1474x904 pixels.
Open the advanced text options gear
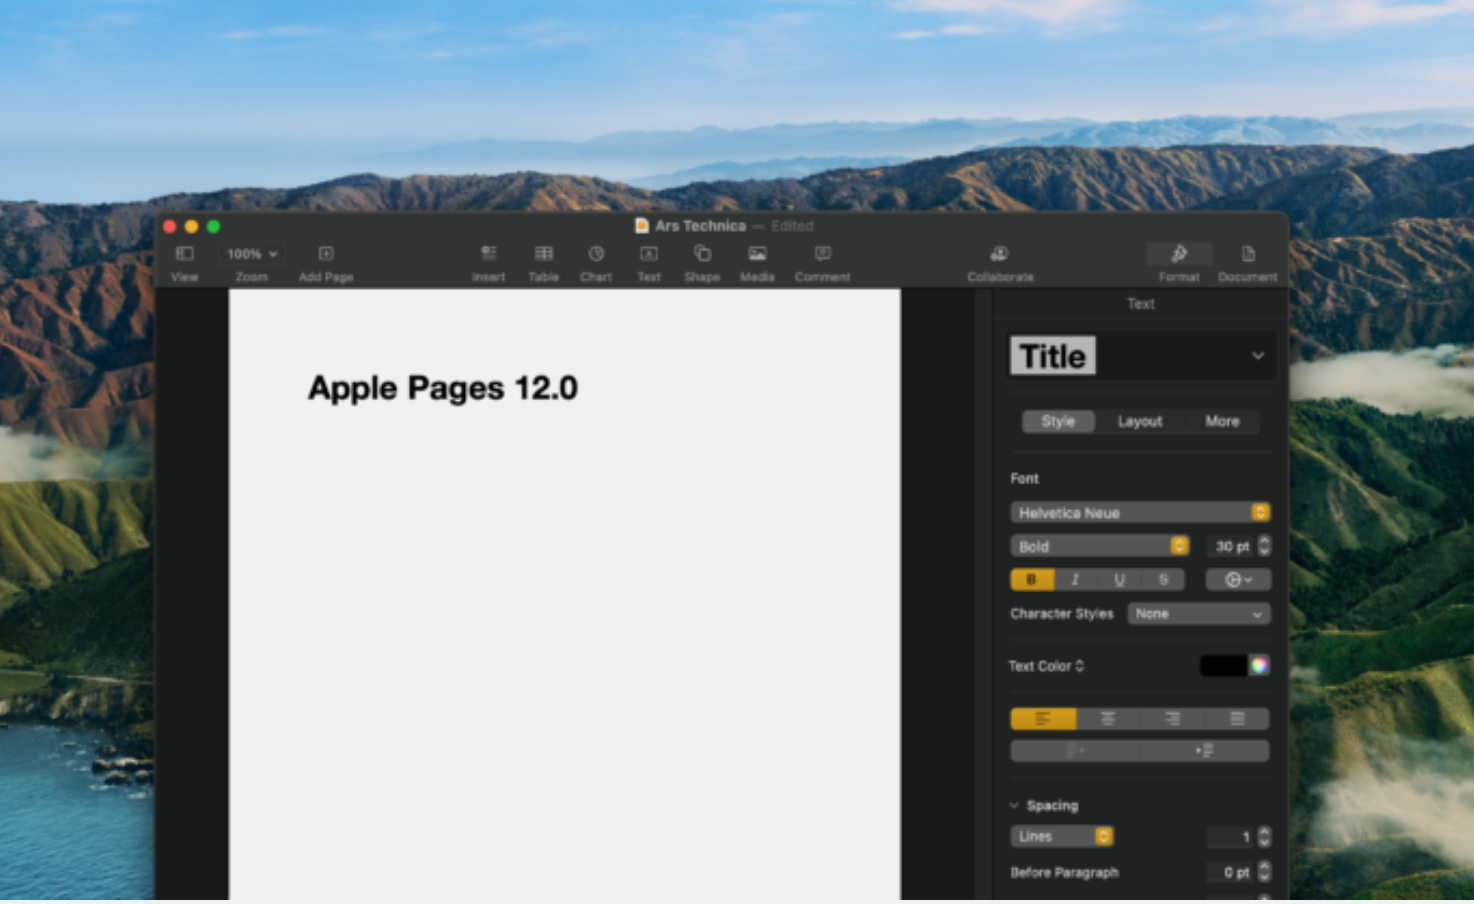1238,580
